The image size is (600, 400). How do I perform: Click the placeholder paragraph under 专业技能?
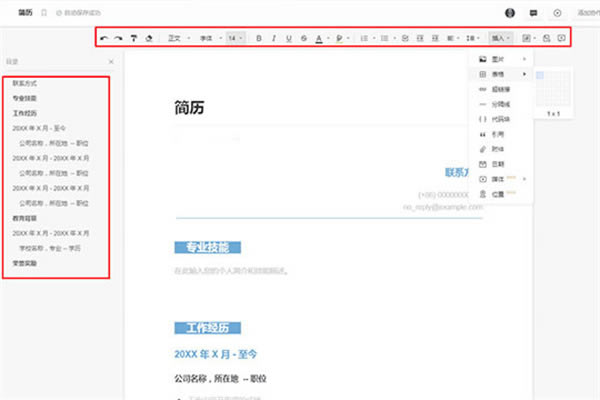click(232, 271)
